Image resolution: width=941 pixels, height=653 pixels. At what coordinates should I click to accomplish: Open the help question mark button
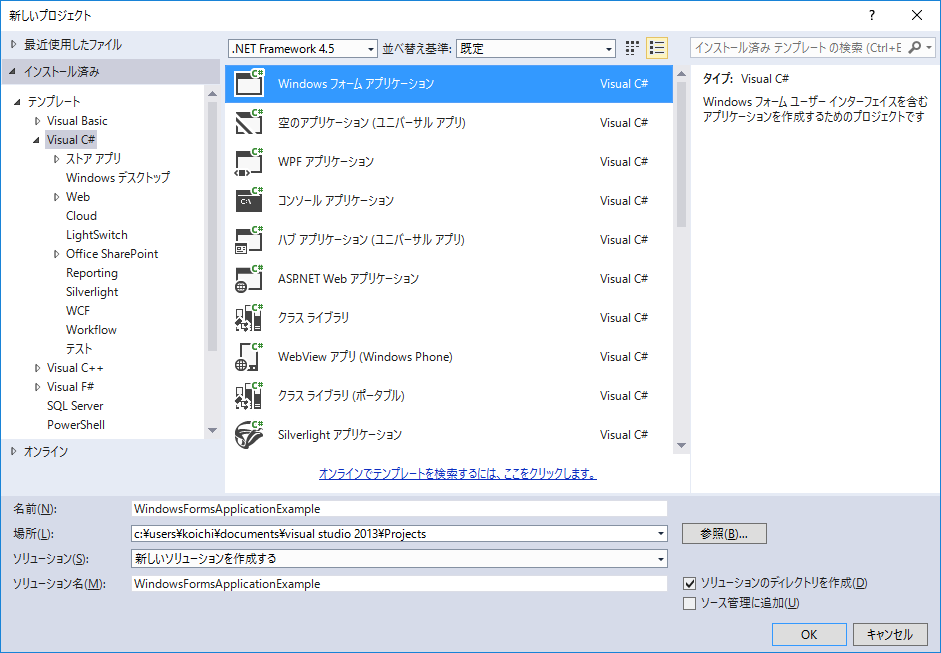(872, 16)
